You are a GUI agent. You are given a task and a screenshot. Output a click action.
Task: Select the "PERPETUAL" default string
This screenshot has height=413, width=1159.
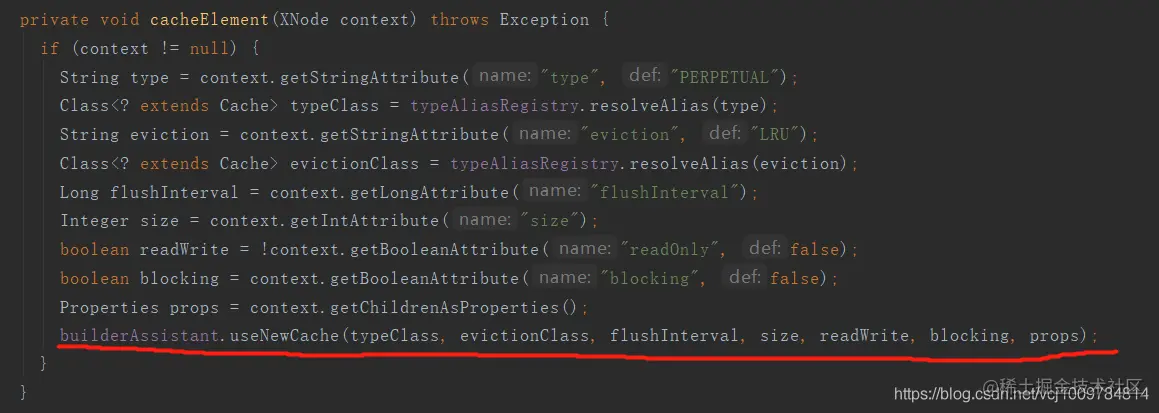click(728, 77)
